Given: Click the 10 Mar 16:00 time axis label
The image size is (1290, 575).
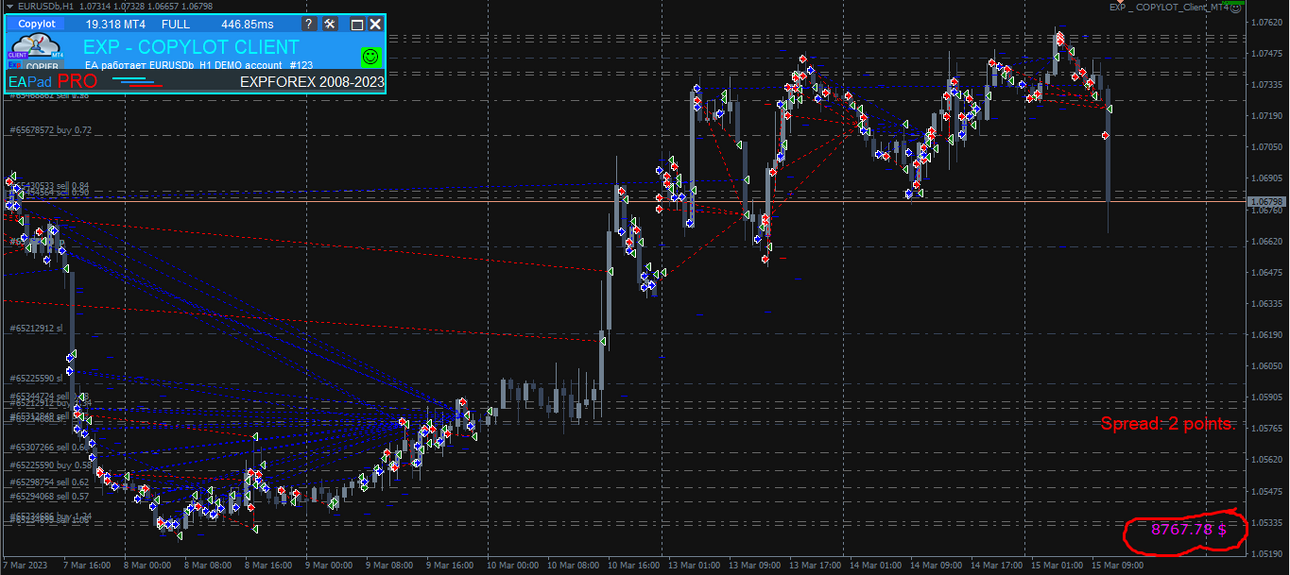Looking at the screenshot, I should pyautogui.click(x=635, y=565).
